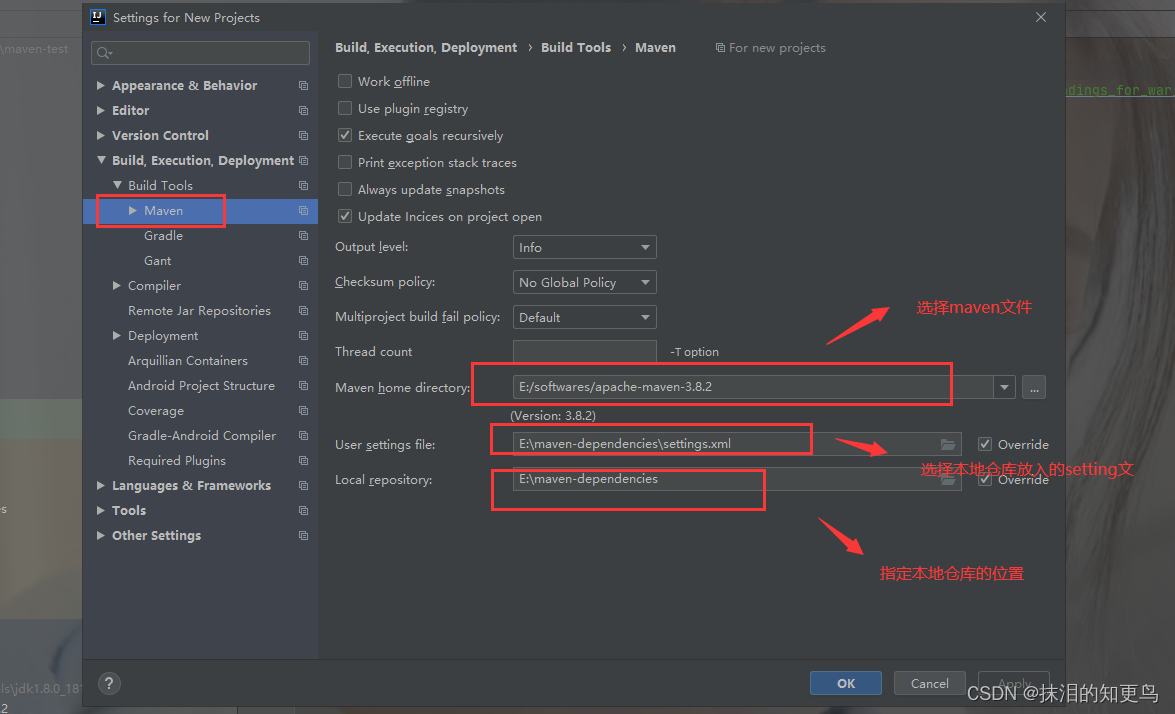Open Arquillian Containers settings

(187, 361)
